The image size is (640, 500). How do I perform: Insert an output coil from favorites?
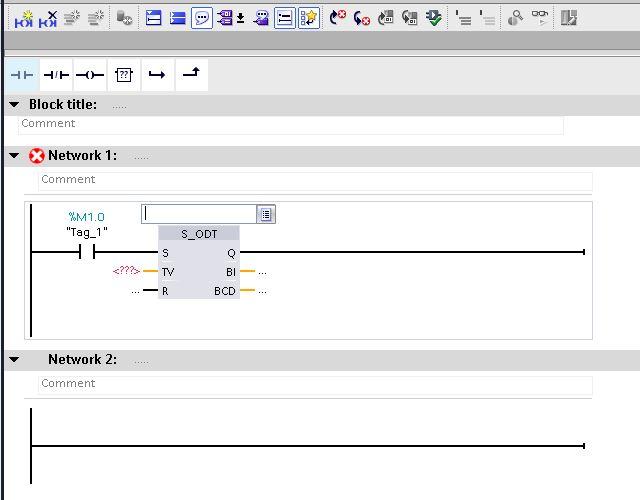(90, 75)
